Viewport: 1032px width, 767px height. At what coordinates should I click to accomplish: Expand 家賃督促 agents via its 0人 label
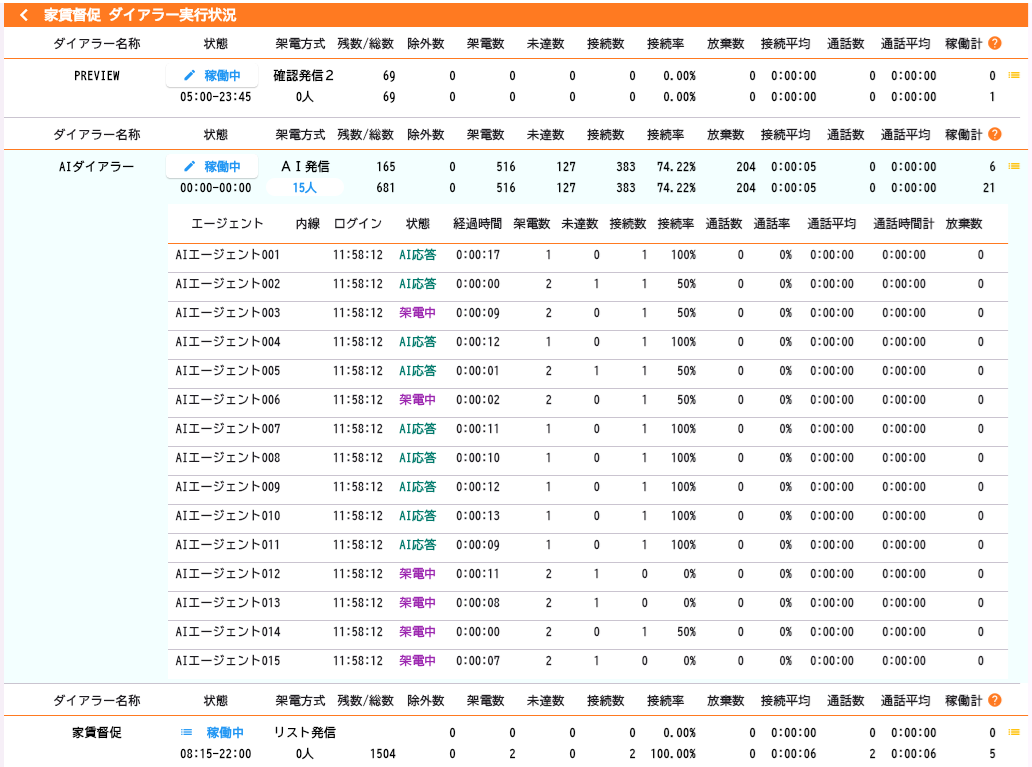click(305, 754)
